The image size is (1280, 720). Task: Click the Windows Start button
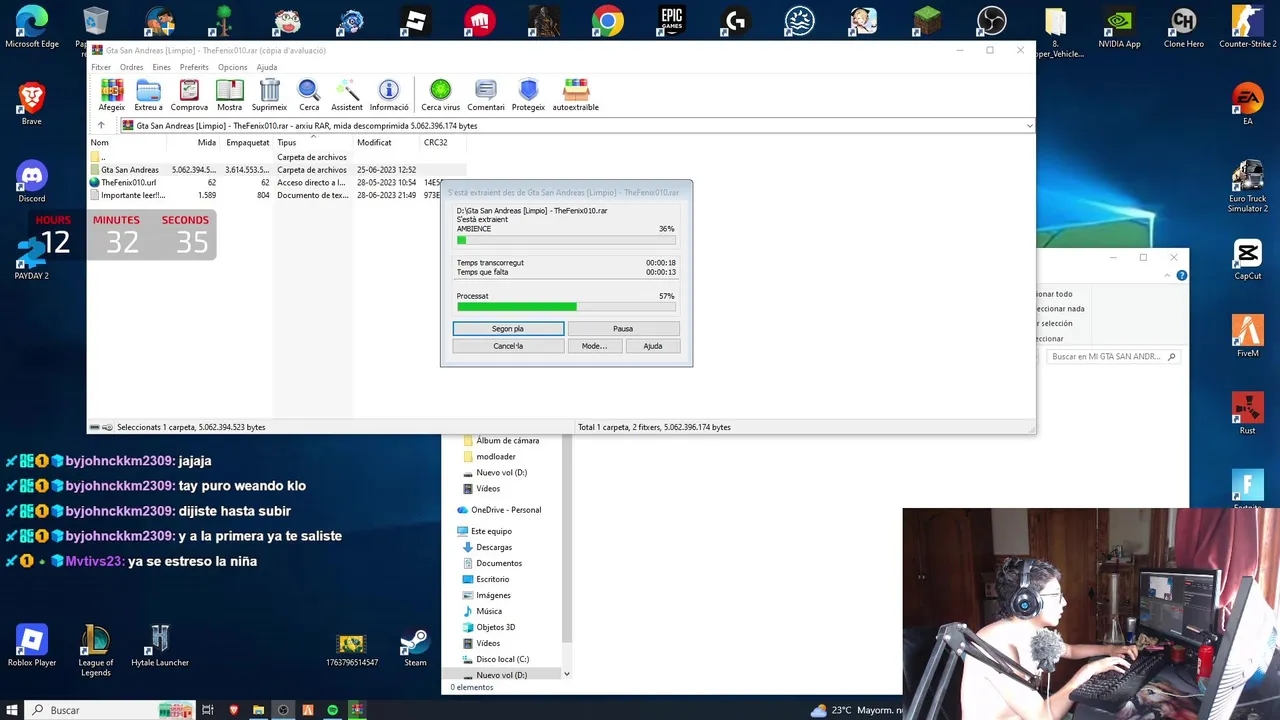(x=12, y=710)
